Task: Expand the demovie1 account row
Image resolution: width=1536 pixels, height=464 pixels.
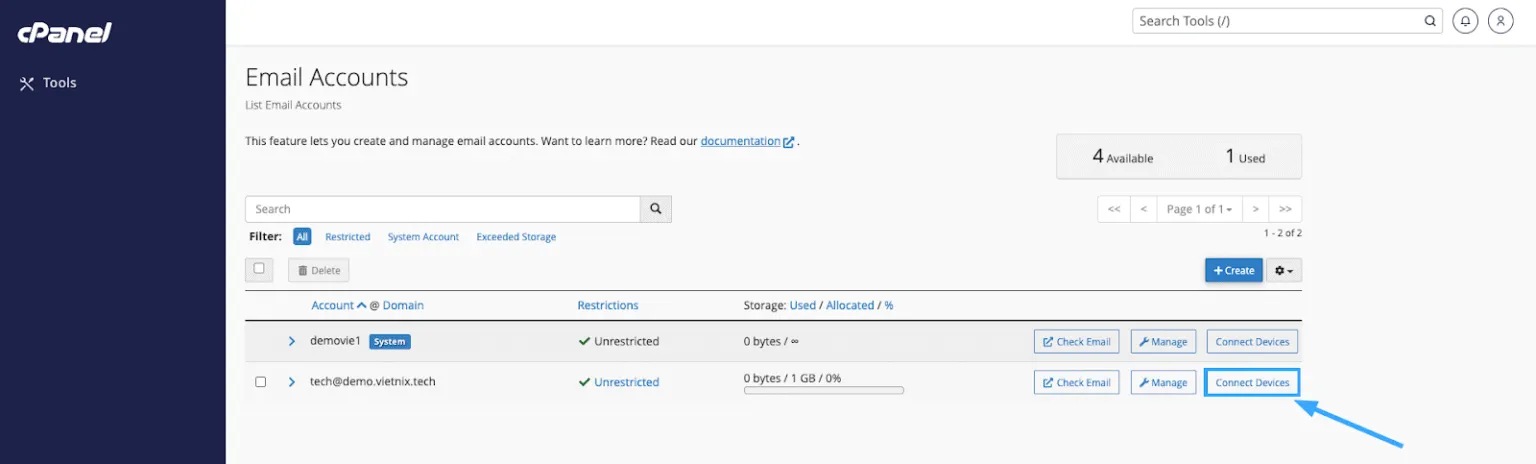Action: [292, 341]
